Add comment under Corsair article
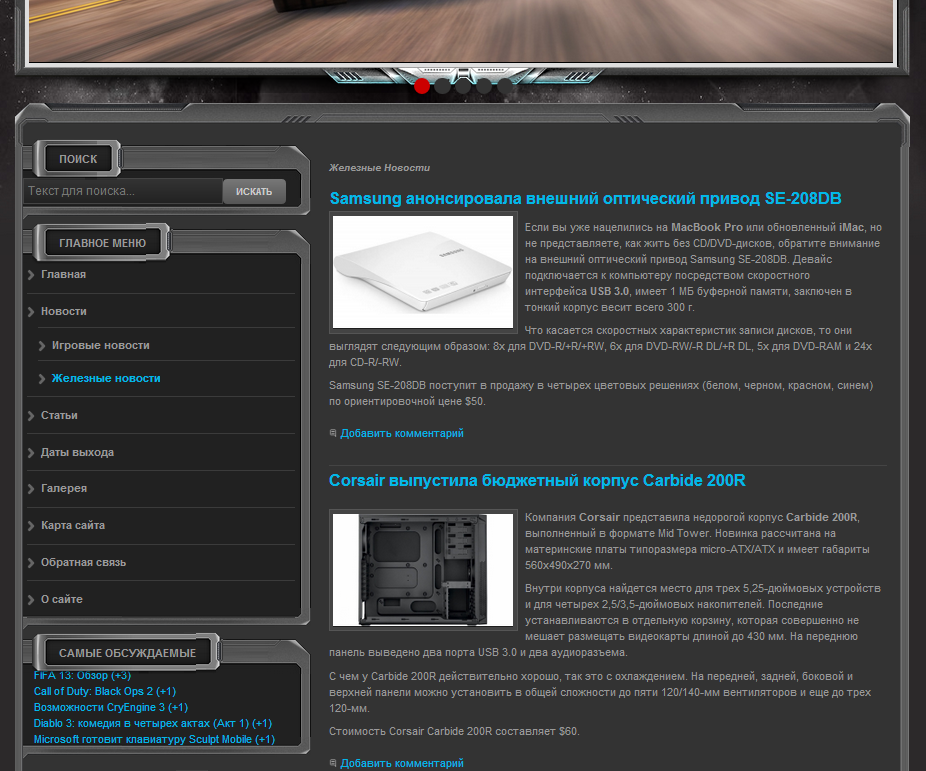Image resolution: width=926 pixels, height=771 pixels. (402, 763)
